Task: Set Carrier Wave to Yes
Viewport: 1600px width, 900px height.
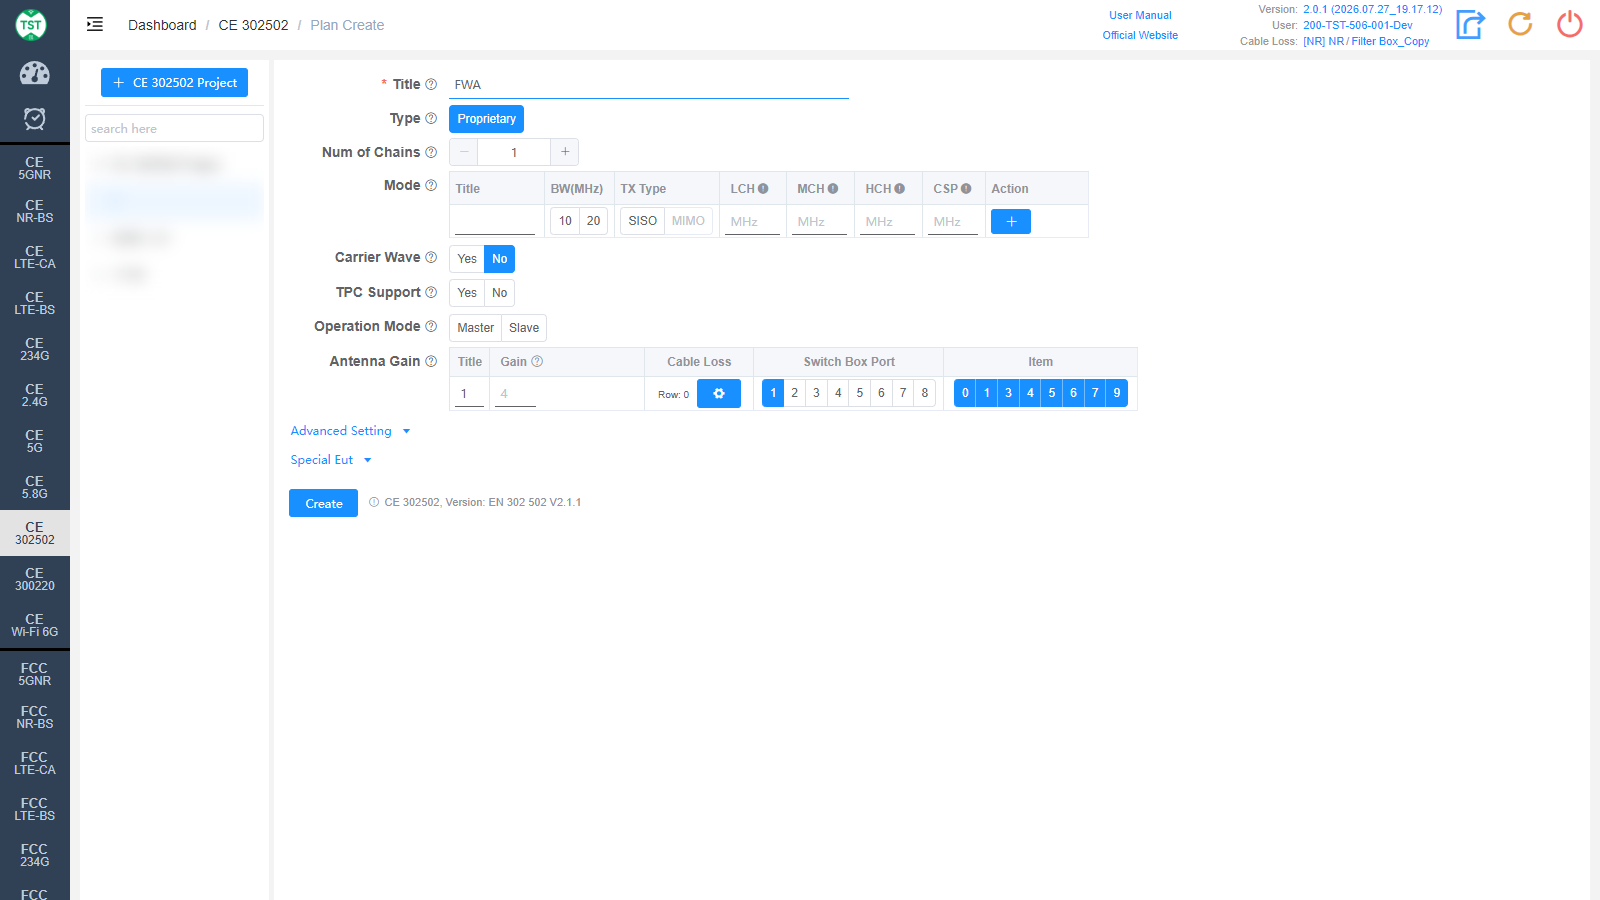Action: (467, 259)
